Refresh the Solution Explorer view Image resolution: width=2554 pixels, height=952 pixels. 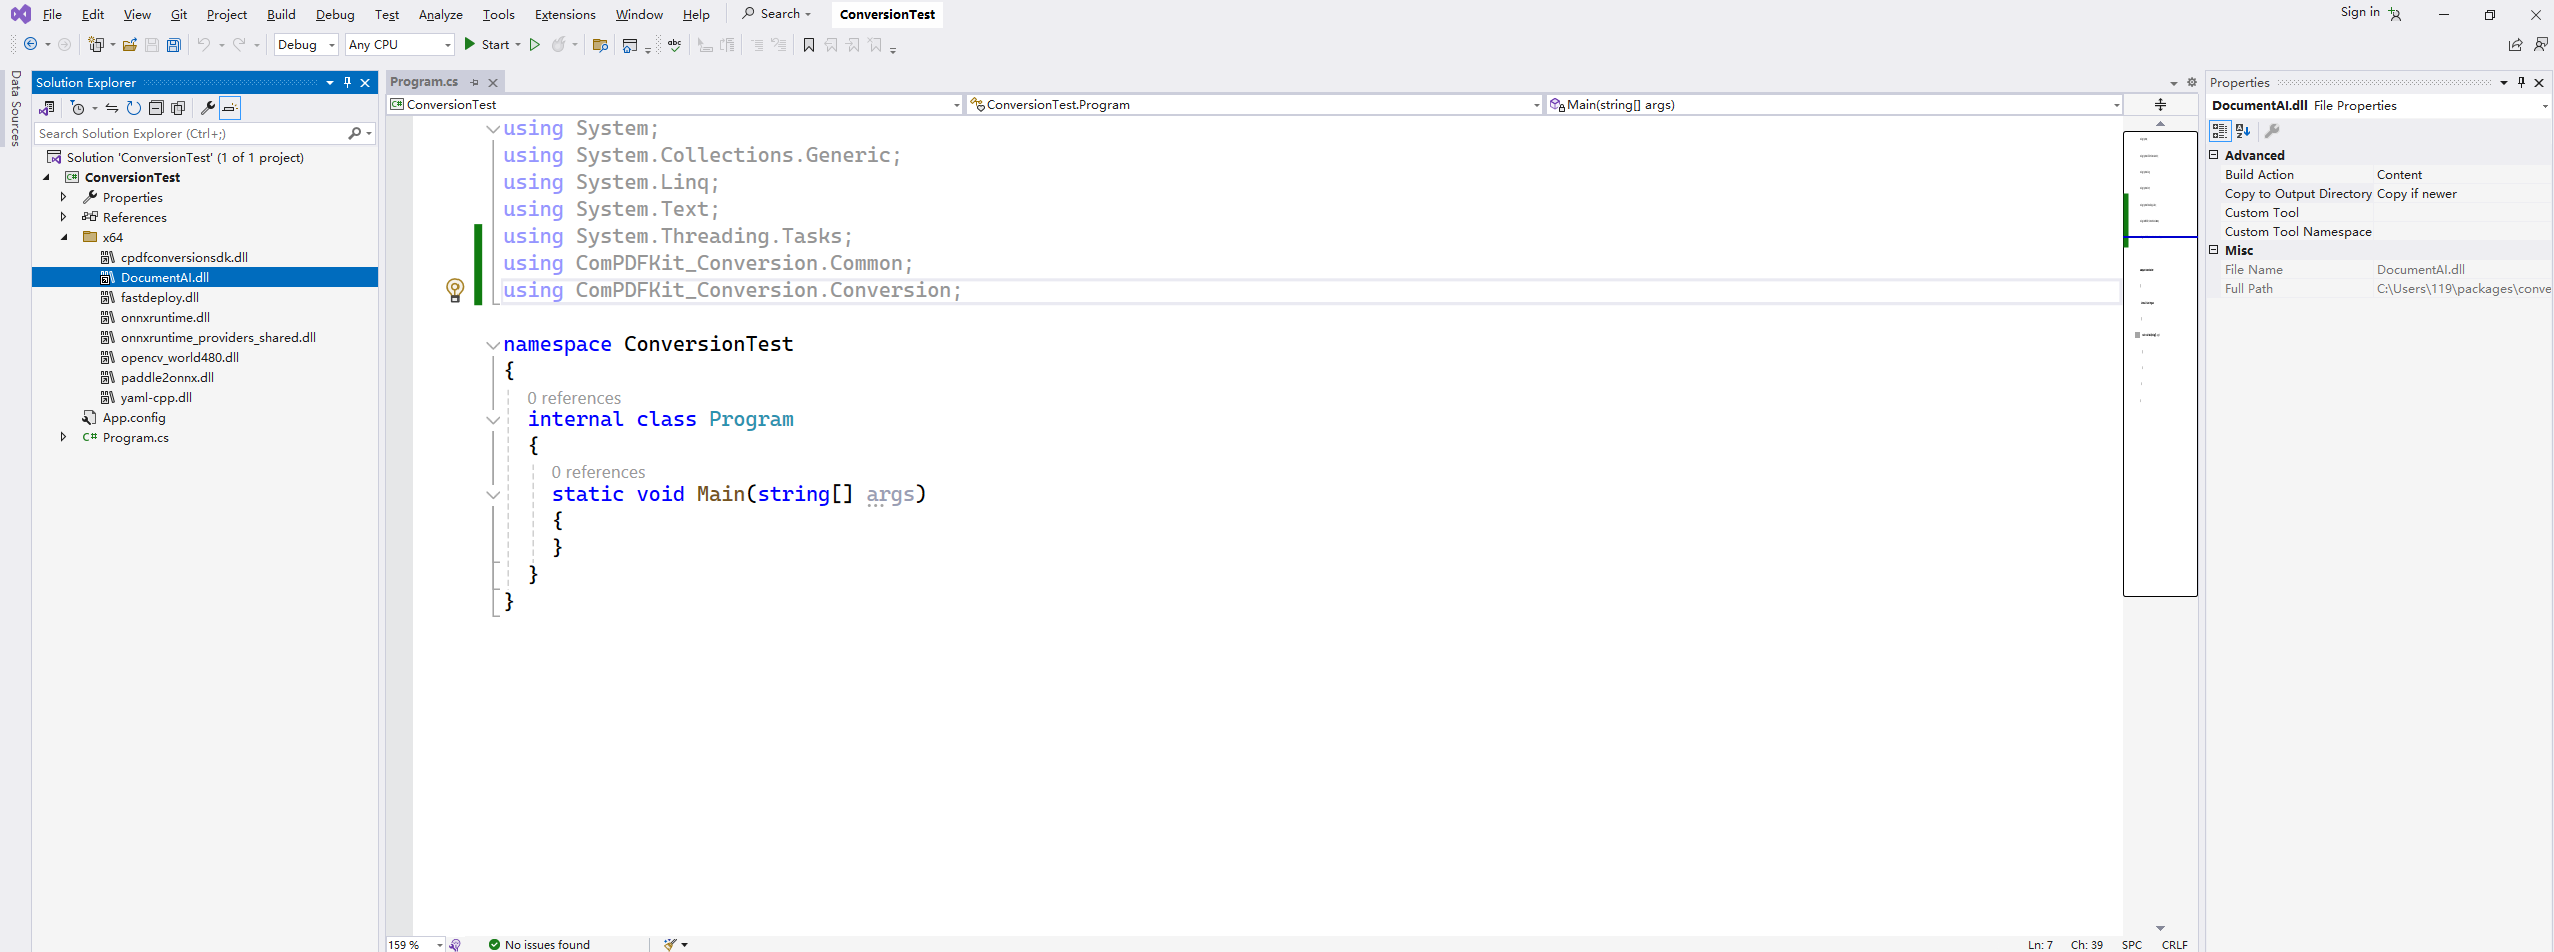pos(134,108)
